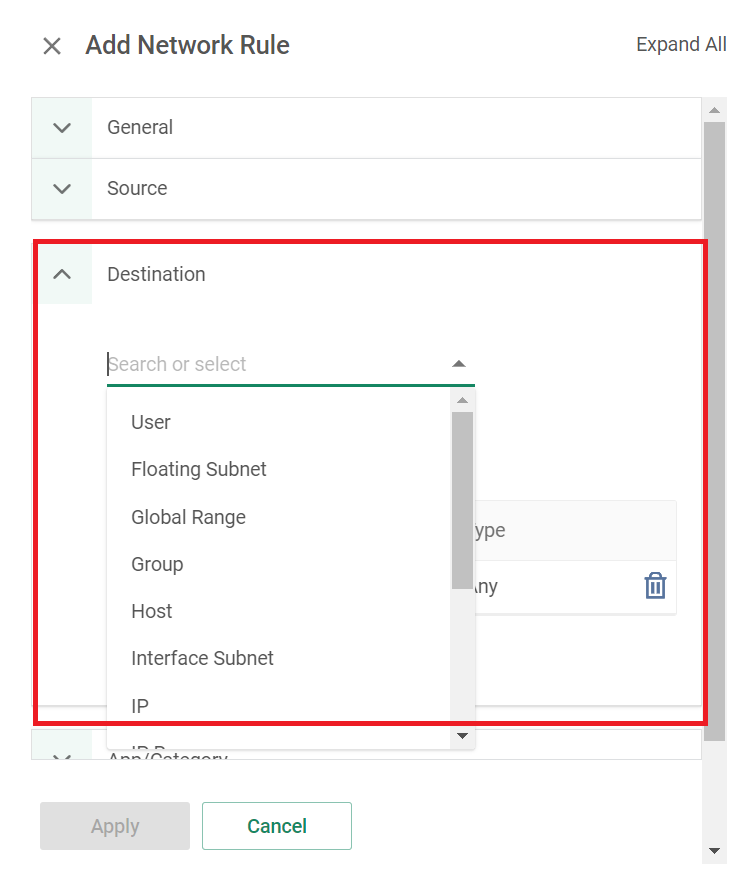Click dropdown list scroll down arrow
Screen dimensions: 736x874
(x=462, y=736)
